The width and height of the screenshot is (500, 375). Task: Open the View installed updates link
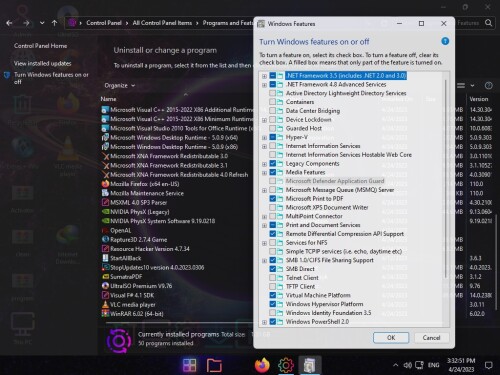42,63
